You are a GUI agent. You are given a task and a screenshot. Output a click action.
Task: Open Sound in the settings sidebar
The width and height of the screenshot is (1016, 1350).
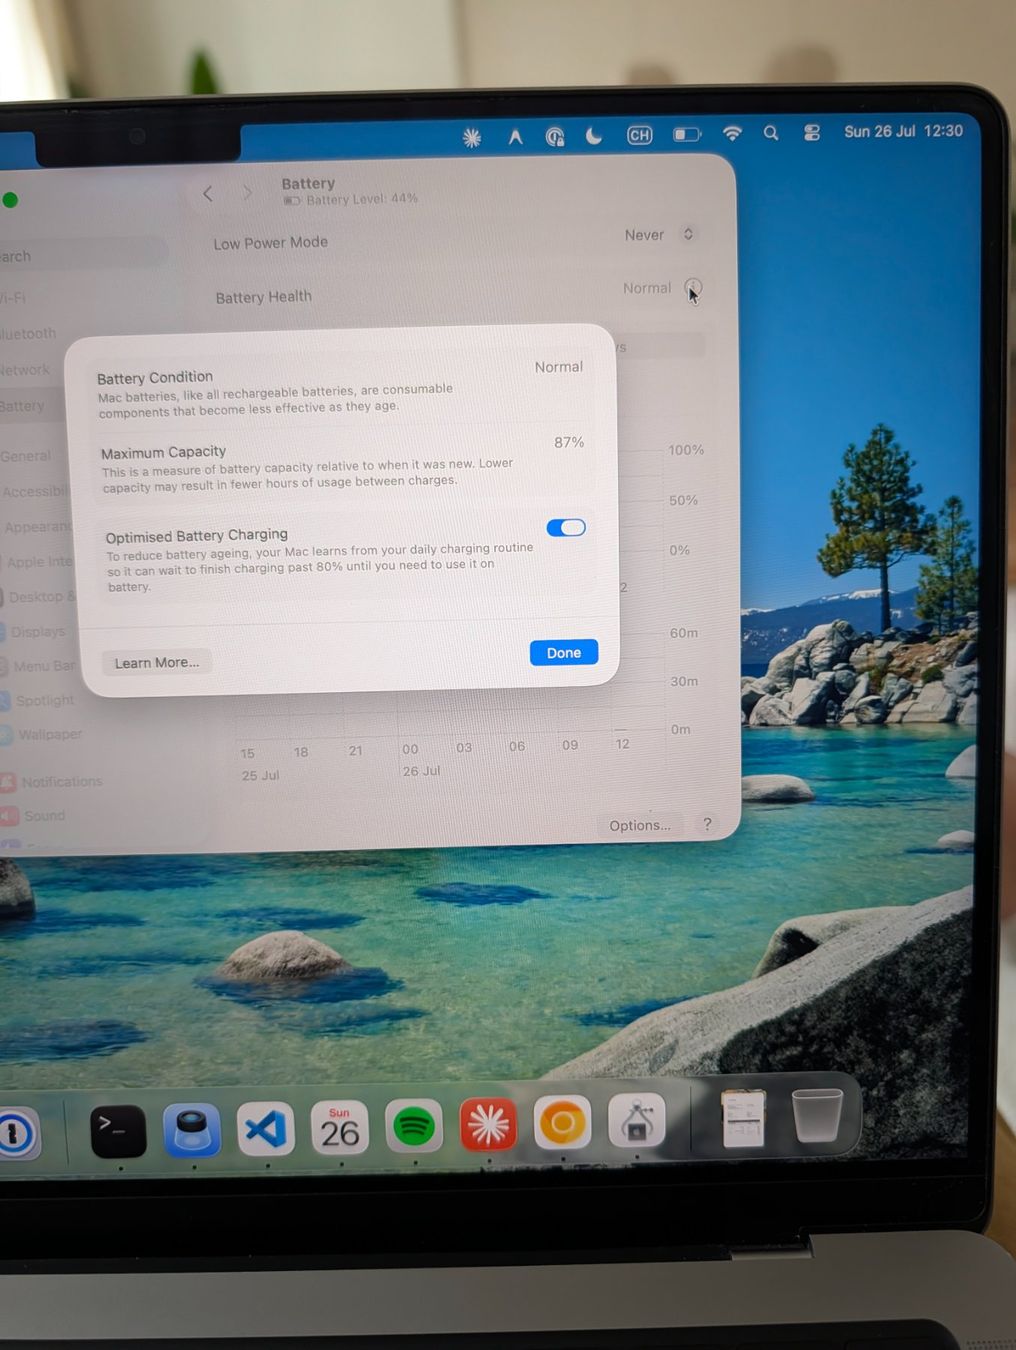coord(34,816)
